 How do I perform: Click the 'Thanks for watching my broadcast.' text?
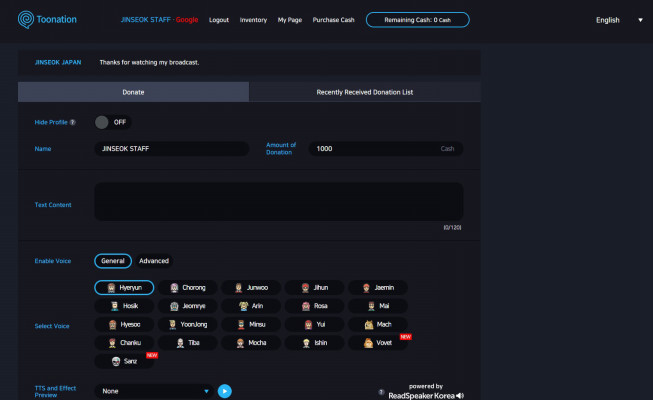149,62
